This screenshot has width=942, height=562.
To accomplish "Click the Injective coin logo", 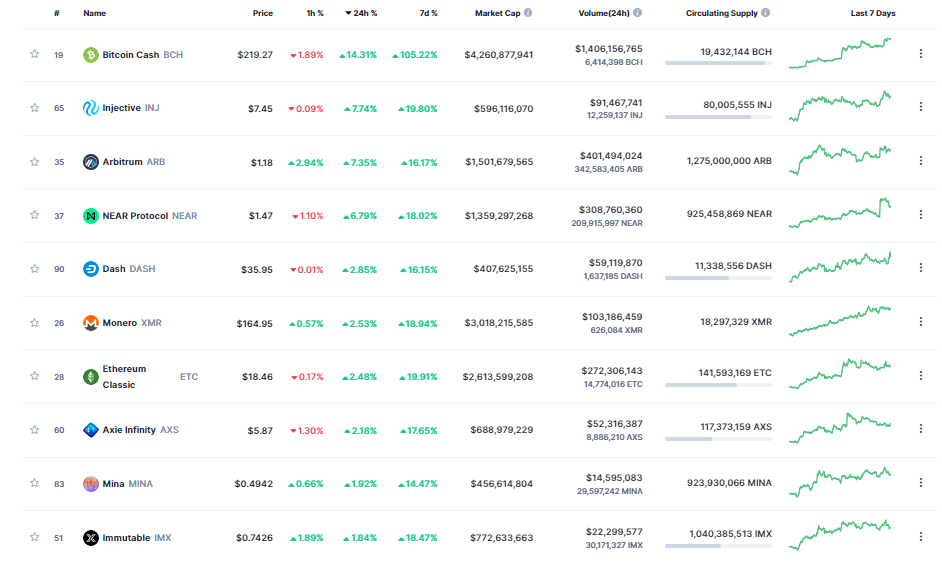I will coord(91,108).
